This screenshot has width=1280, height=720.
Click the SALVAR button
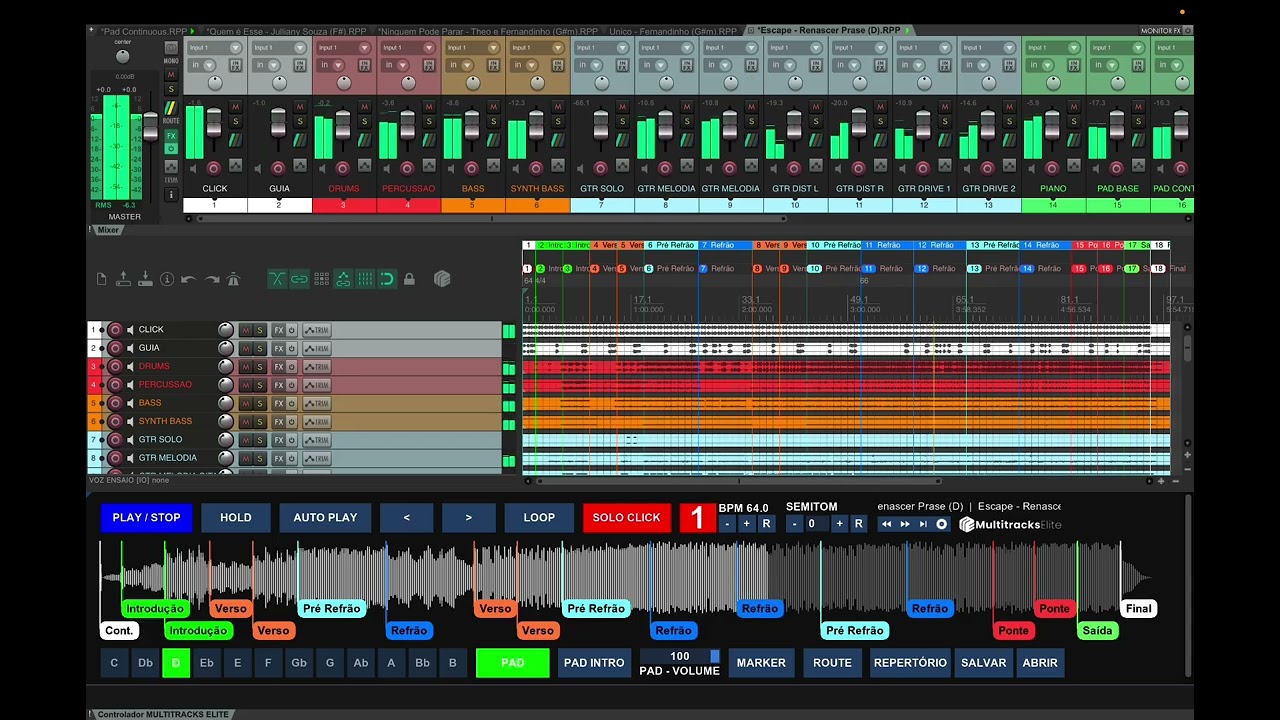(x=983, y=663)
